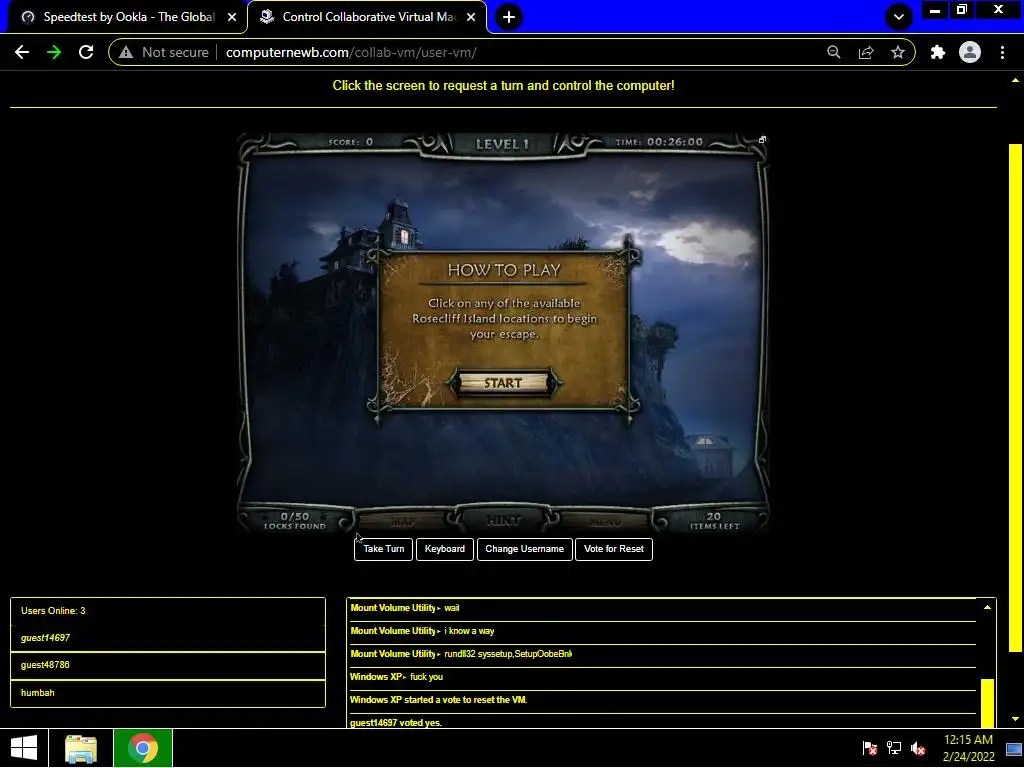1024x768 pixels.
Task: Start the game with the START button
Action: tap(503, 383)
